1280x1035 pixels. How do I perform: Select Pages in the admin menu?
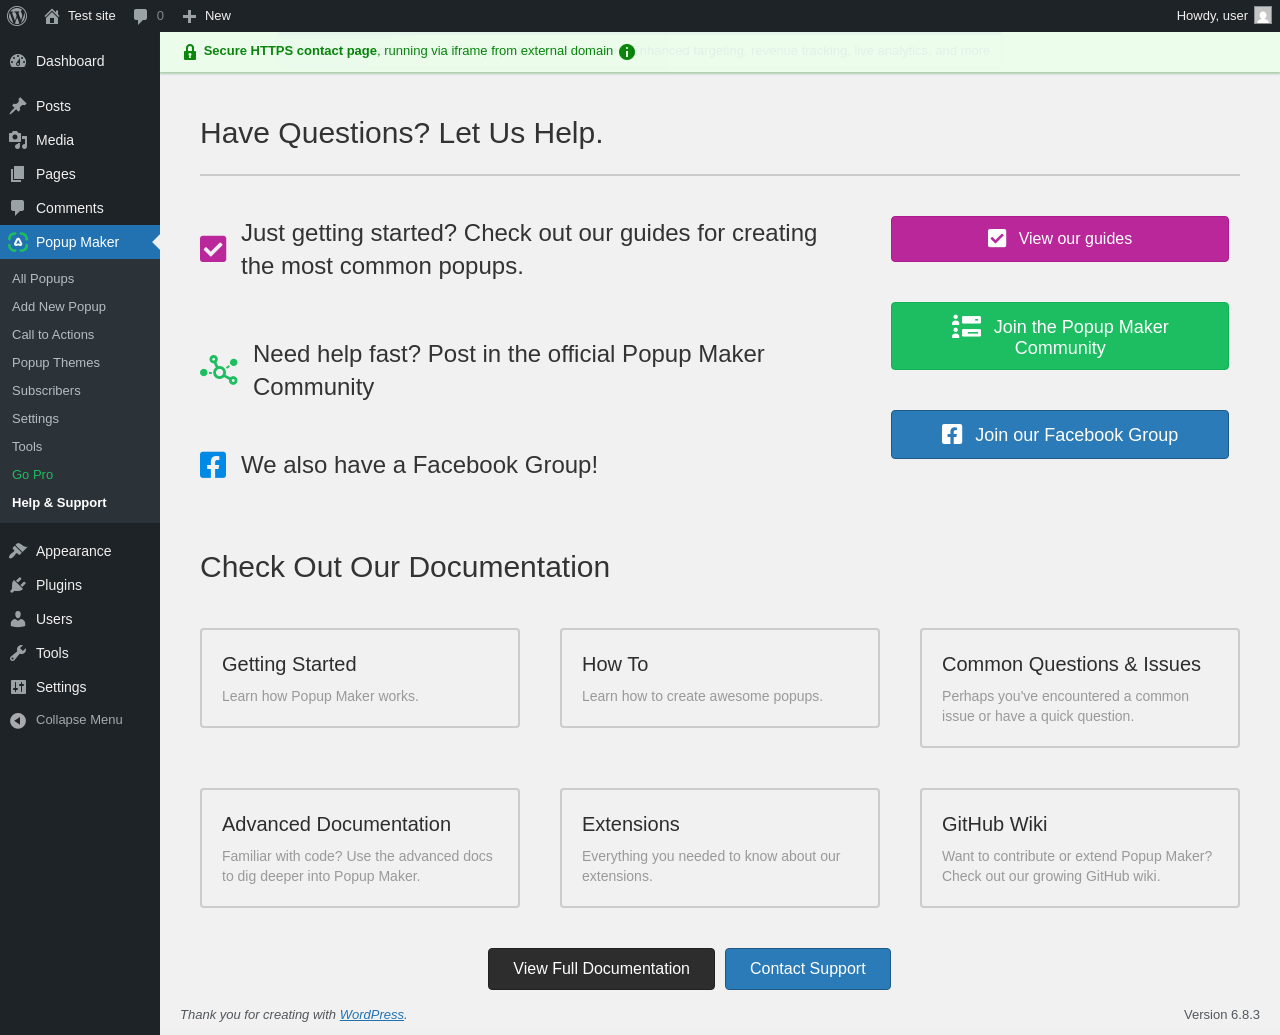coord(80,174)
